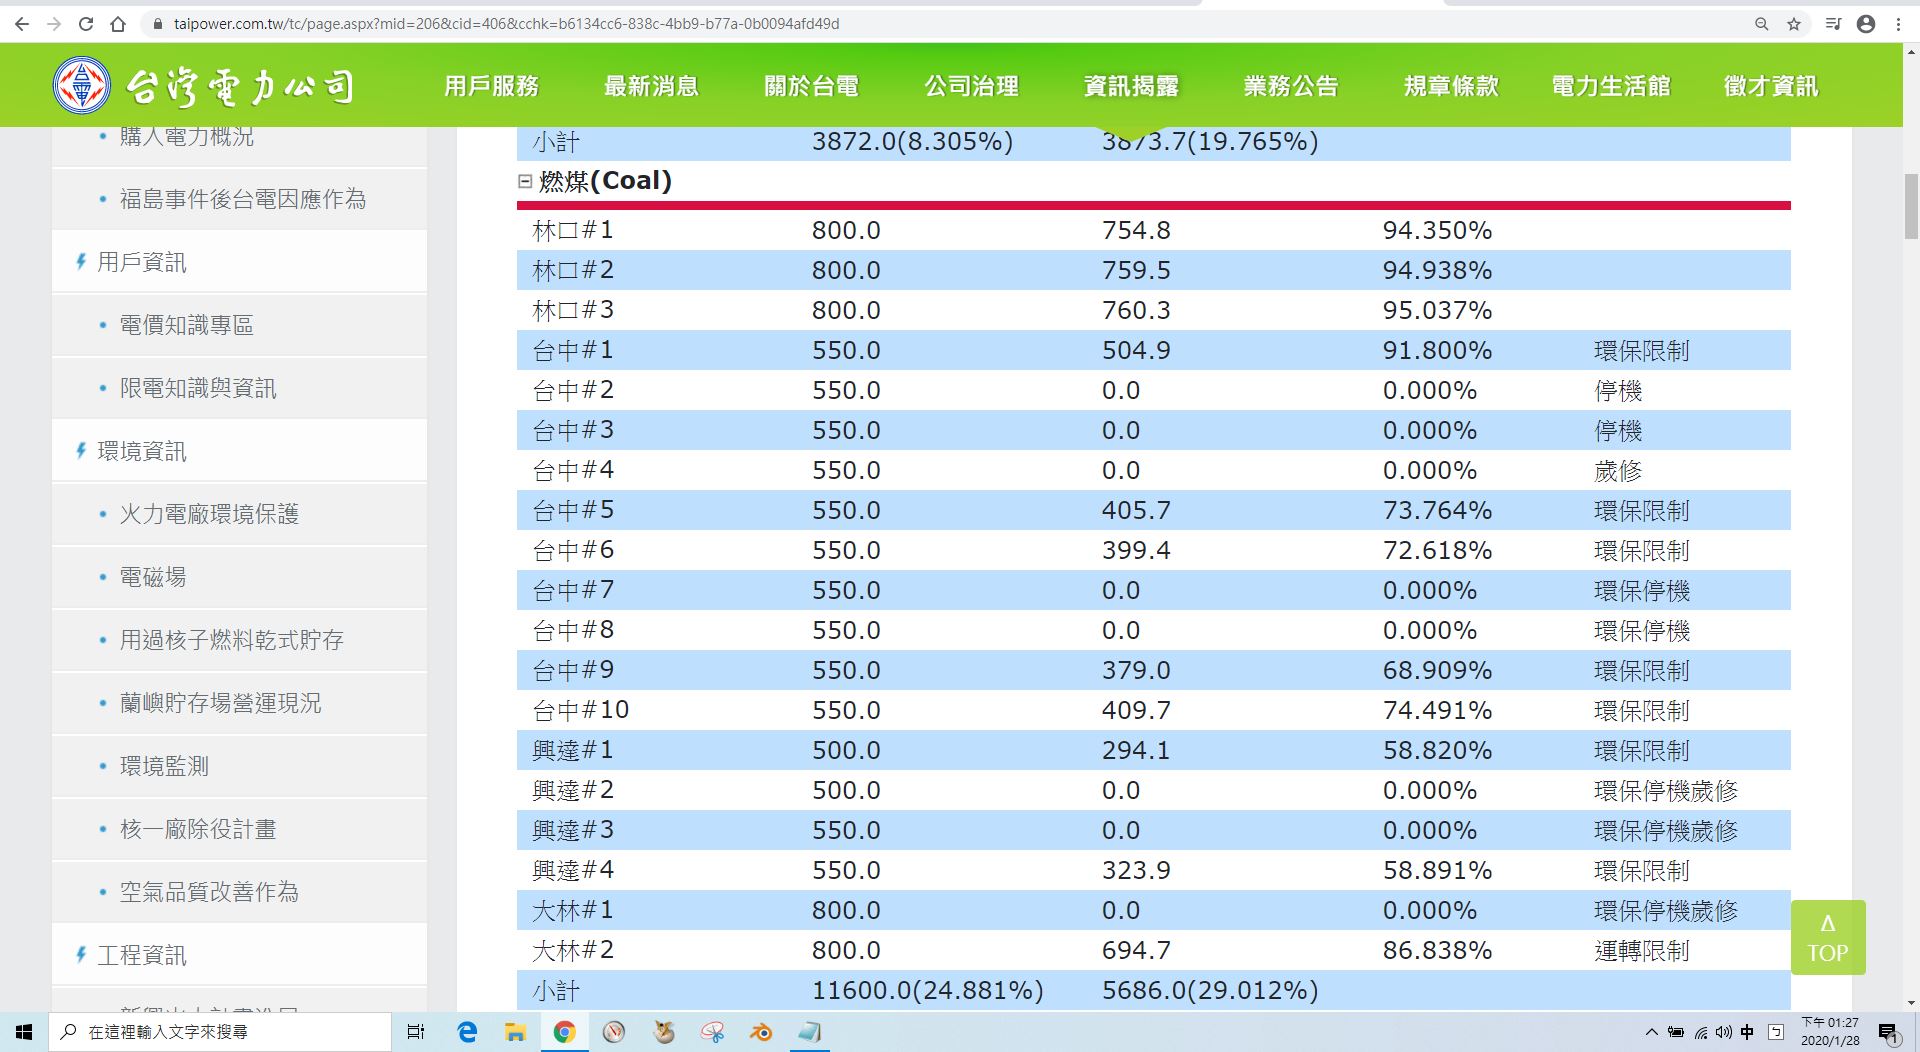Open the 業務公告 menu
The image size is (1920, 1052).
coord(1291,86)
